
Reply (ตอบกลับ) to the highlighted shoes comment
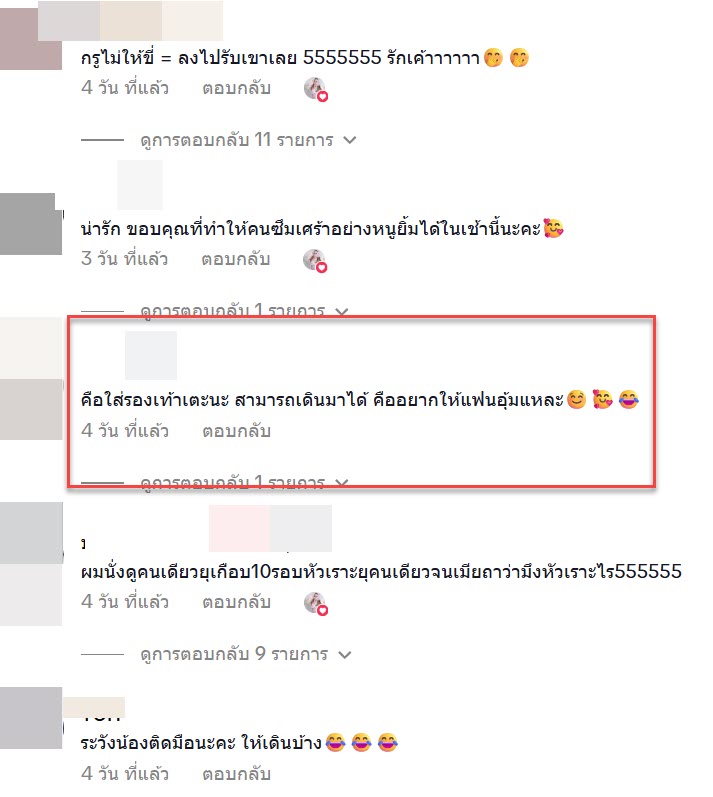(x=236, y=431)
